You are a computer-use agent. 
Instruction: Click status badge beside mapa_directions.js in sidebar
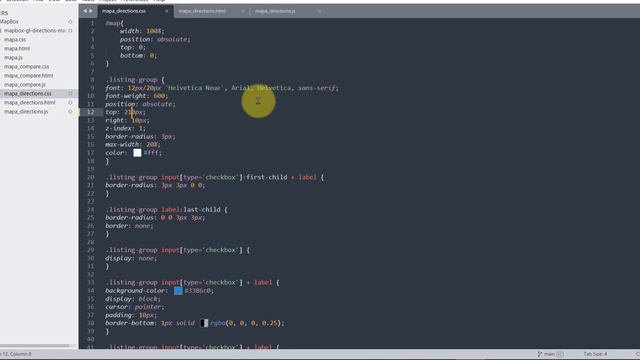point(70,111)
